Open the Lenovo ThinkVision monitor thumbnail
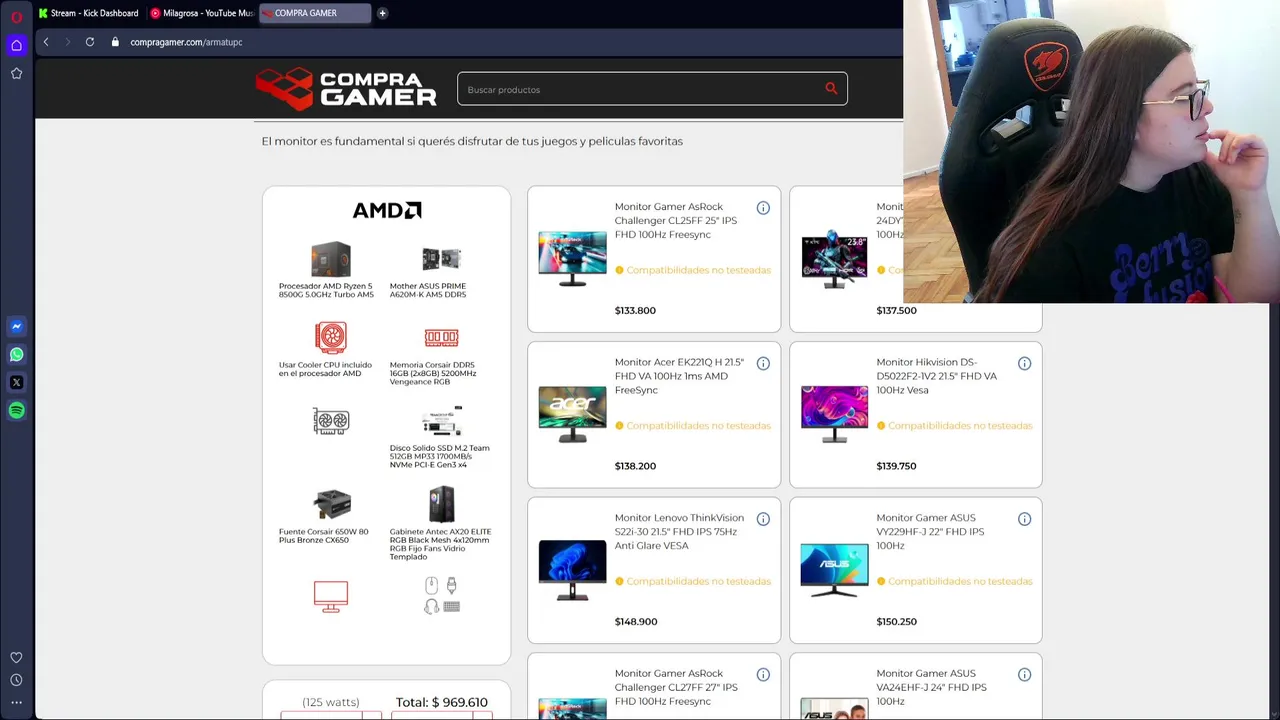 click(572, 570)
